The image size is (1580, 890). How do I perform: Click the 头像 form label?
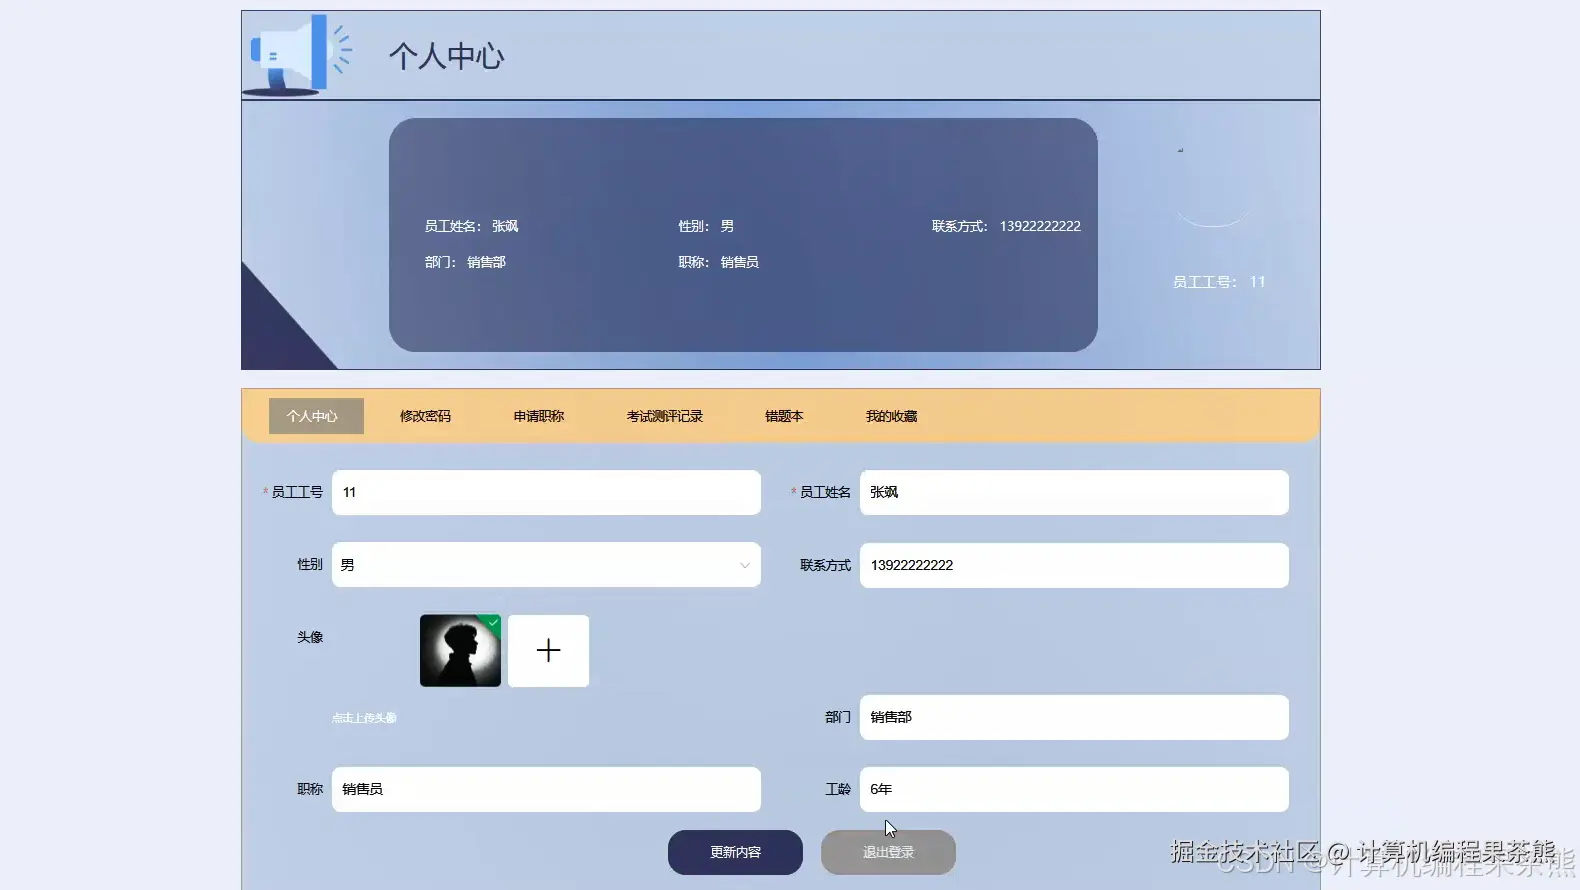[310, 637]
